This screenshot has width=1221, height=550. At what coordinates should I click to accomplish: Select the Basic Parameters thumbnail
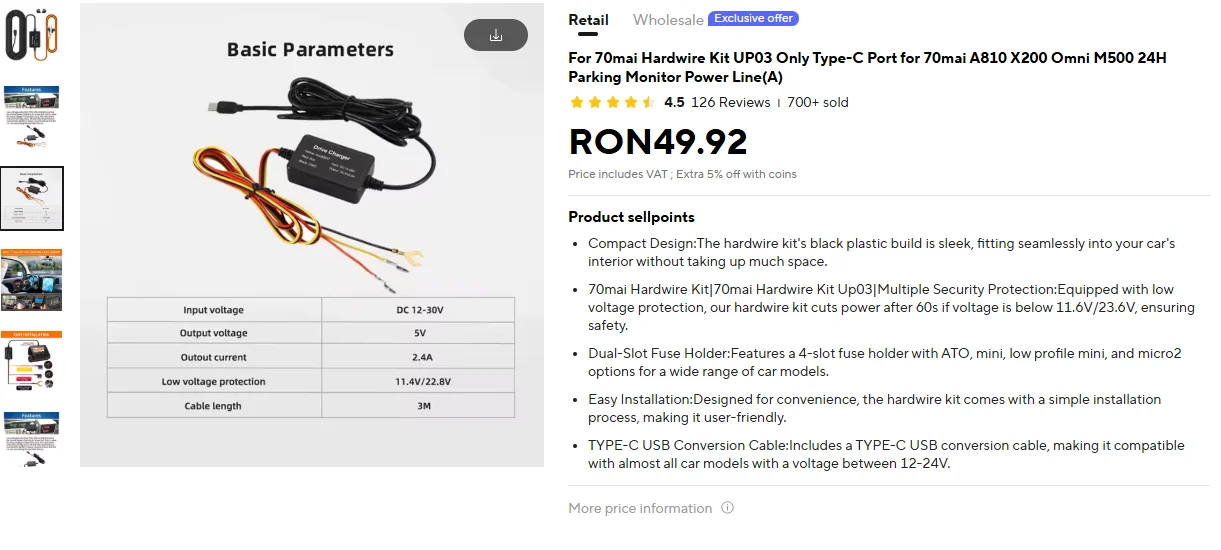32,199
